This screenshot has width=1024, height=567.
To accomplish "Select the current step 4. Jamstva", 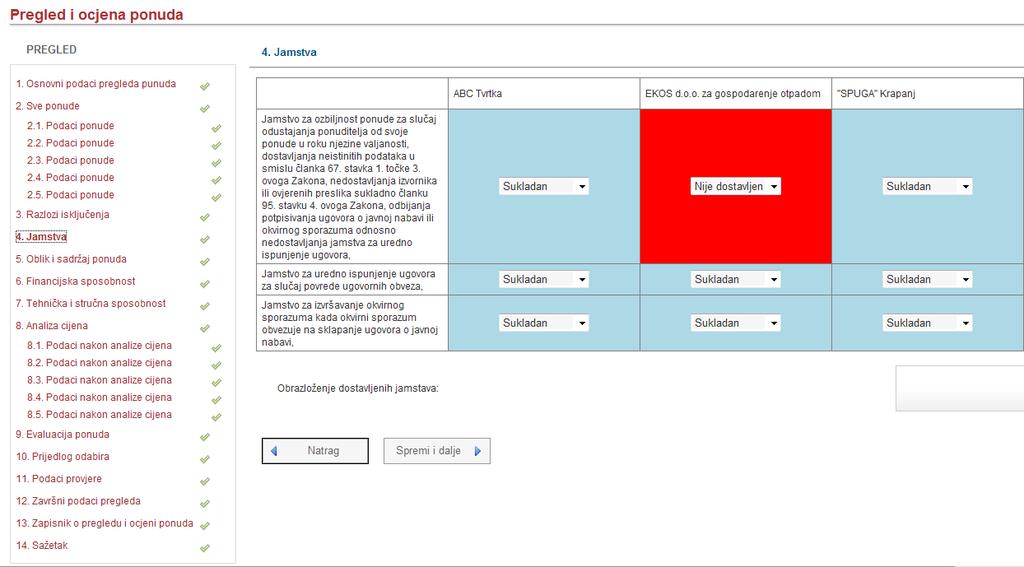I will [41, 237].
